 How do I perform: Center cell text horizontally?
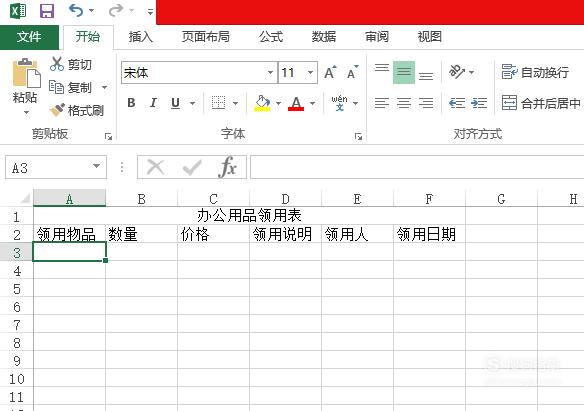[404, 103]
